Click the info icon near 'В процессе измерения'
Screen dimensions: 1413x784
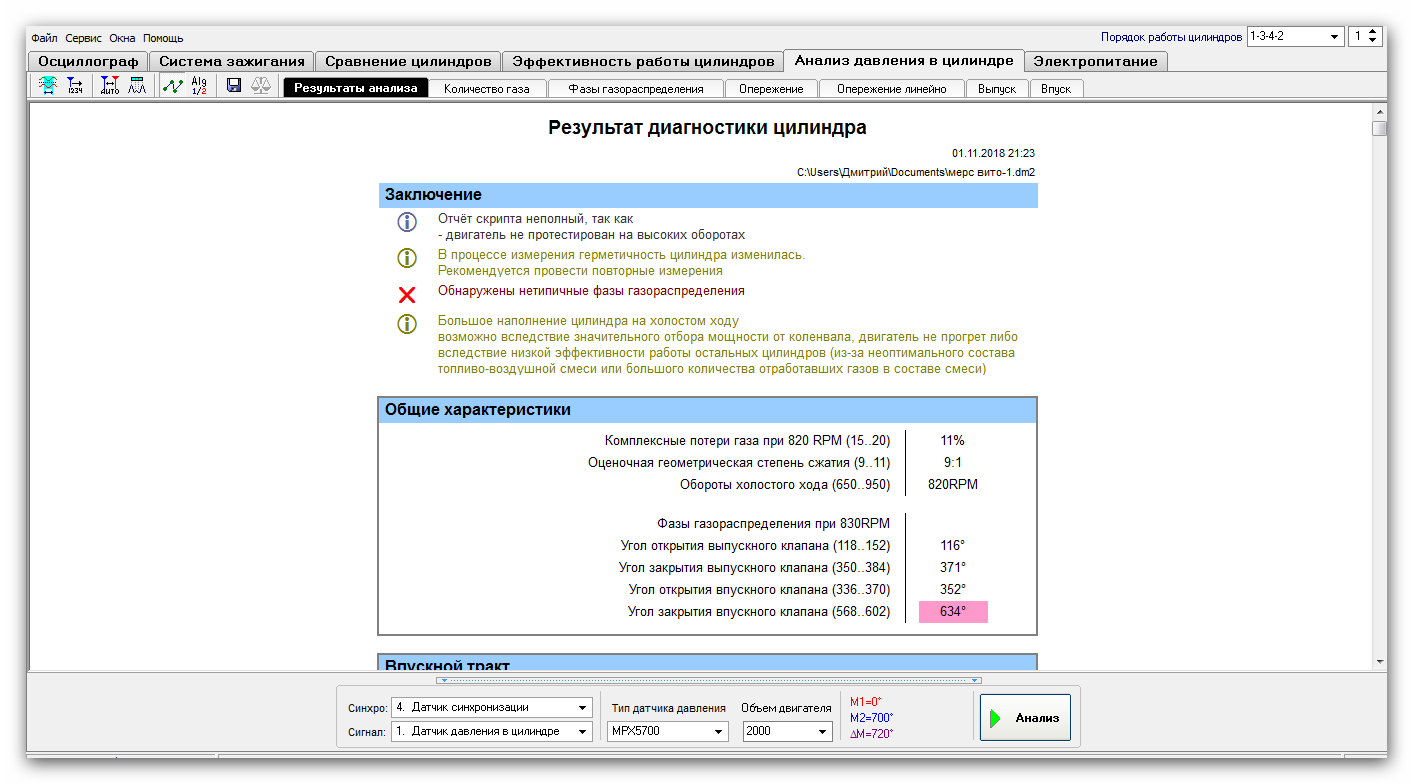pyautogui.click(x=407, y=258)
